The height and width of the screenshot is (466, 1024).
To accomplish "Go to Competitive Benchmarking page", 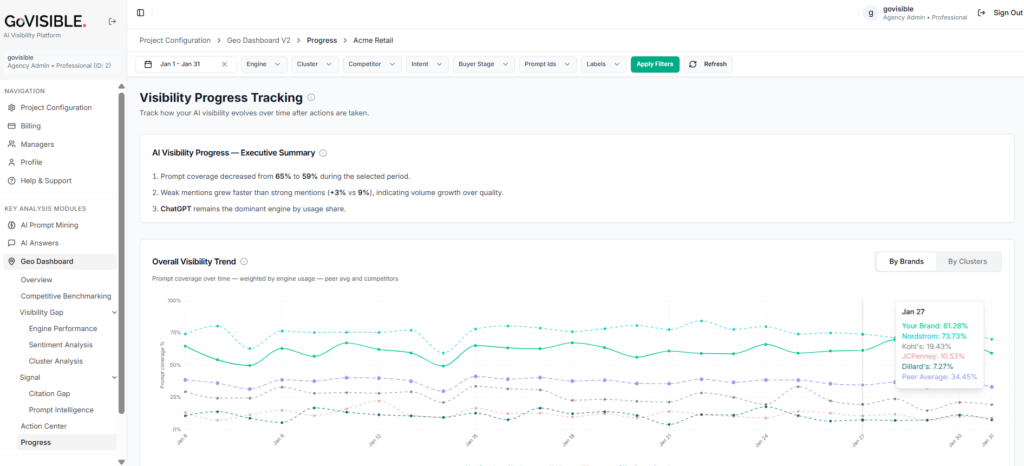I will tap(66, 296).
